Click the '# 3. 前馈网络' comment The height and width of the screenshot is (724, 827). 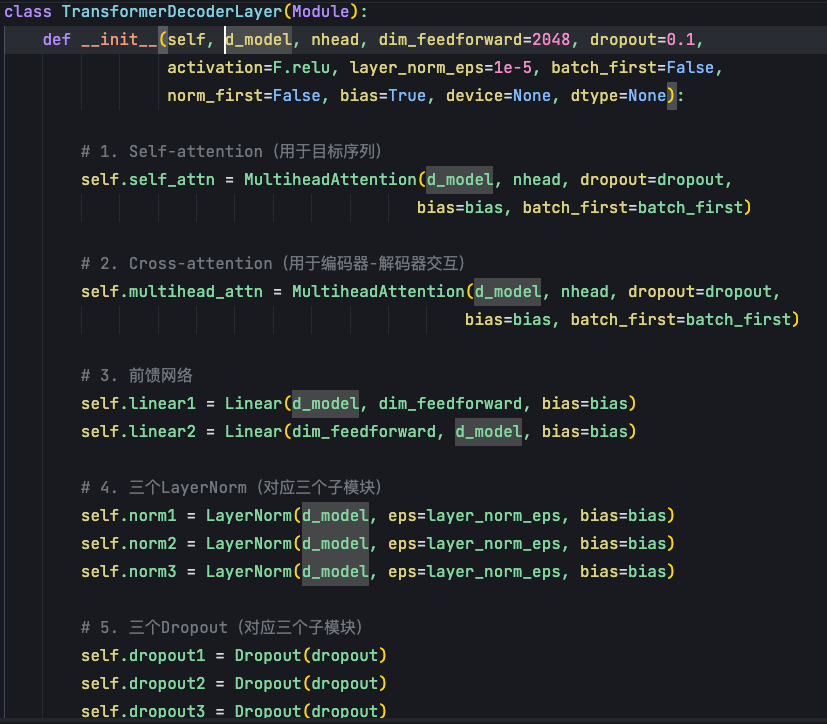[x=137, y=375]
